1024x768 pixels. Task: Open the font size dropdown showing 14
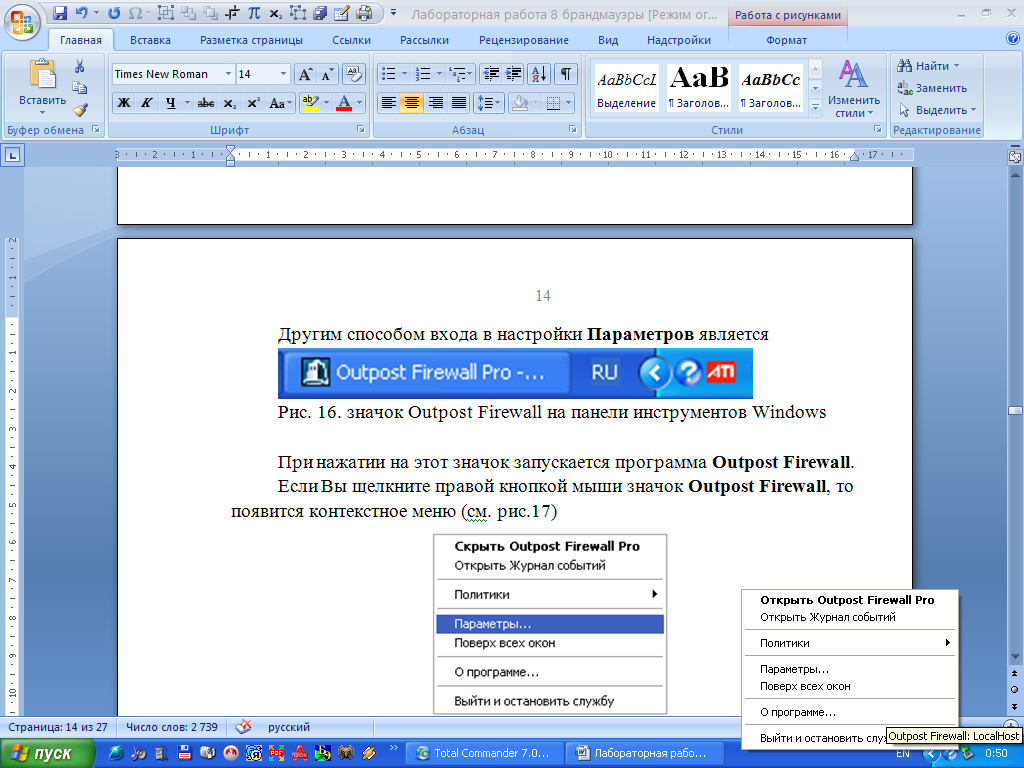(x=283, y=74)
